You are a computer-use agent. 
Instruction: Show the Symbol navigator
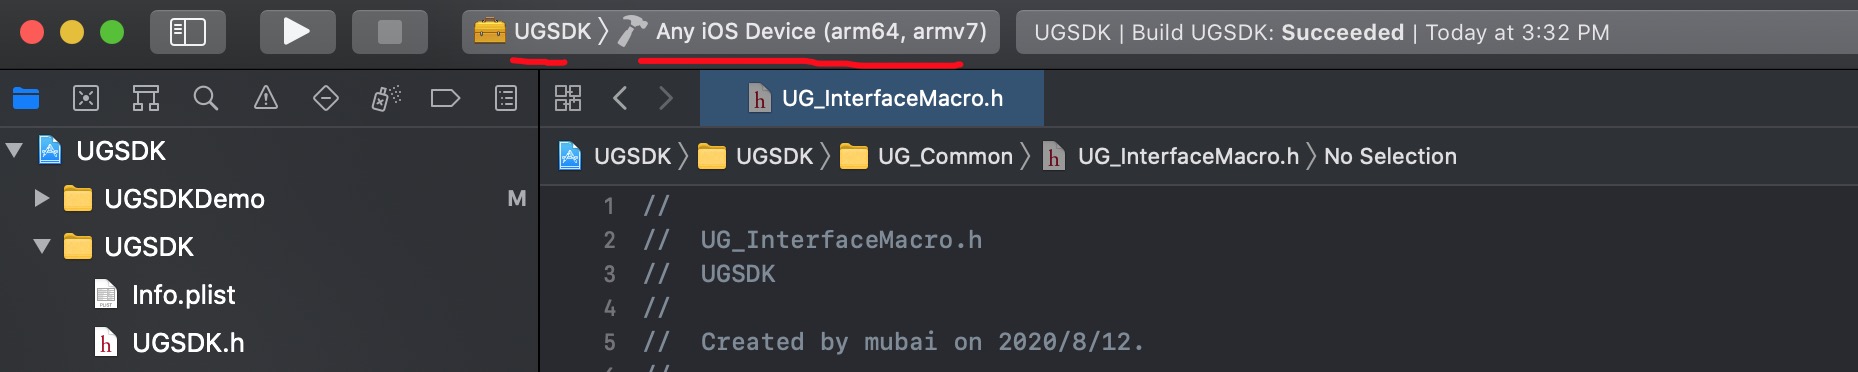pyautogui.click(x=146, y=98)
